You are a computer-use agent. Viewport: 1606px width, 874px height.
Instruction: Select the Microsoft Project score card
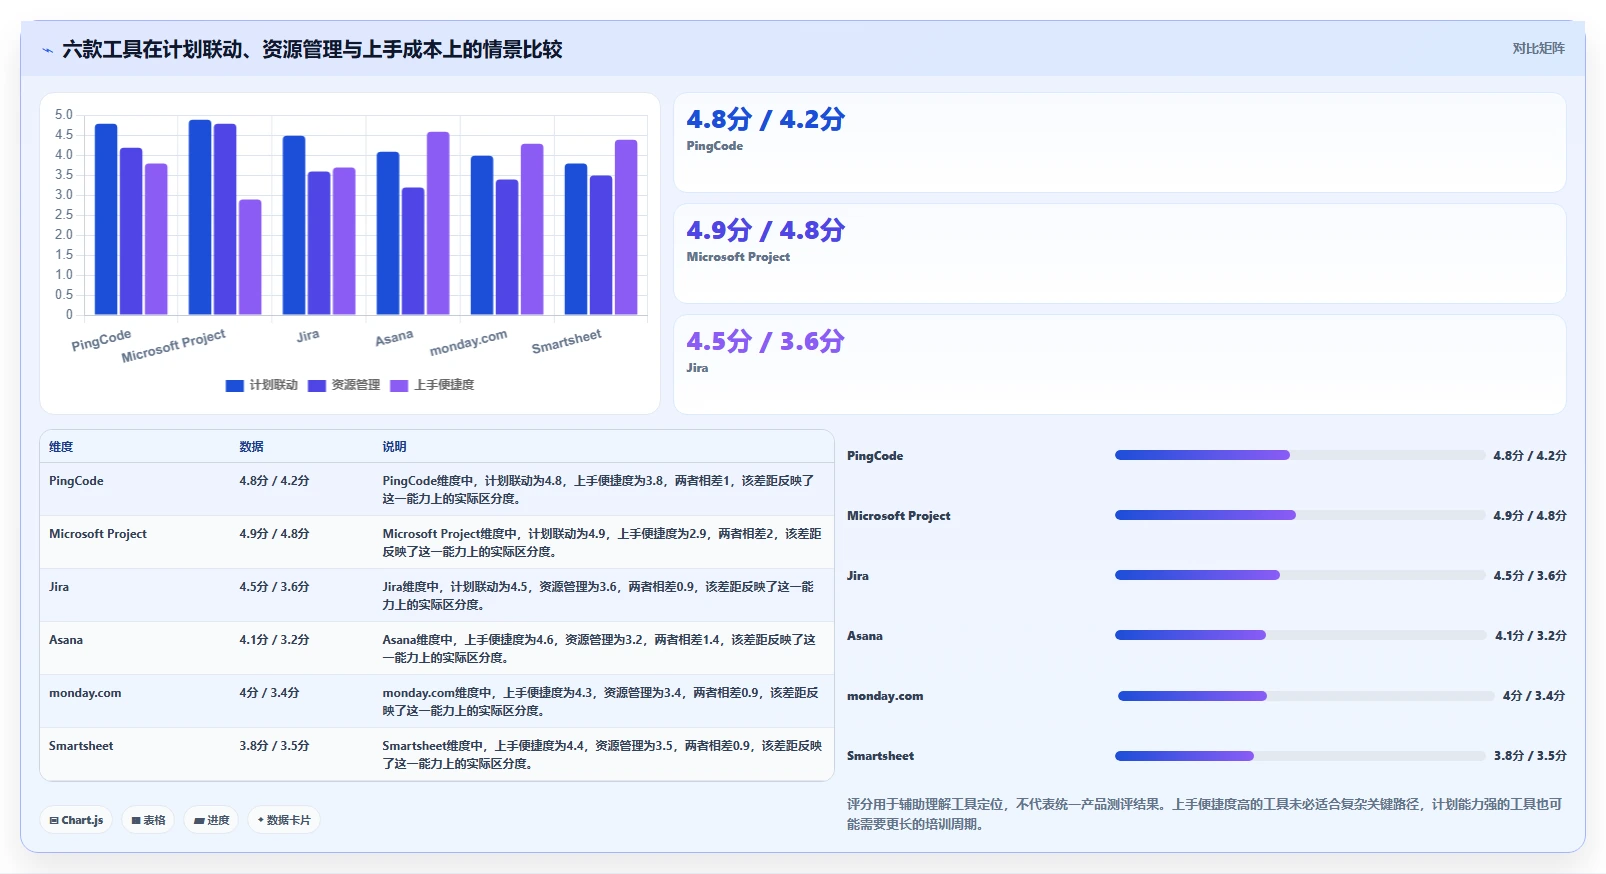[x=1119, y=253]
